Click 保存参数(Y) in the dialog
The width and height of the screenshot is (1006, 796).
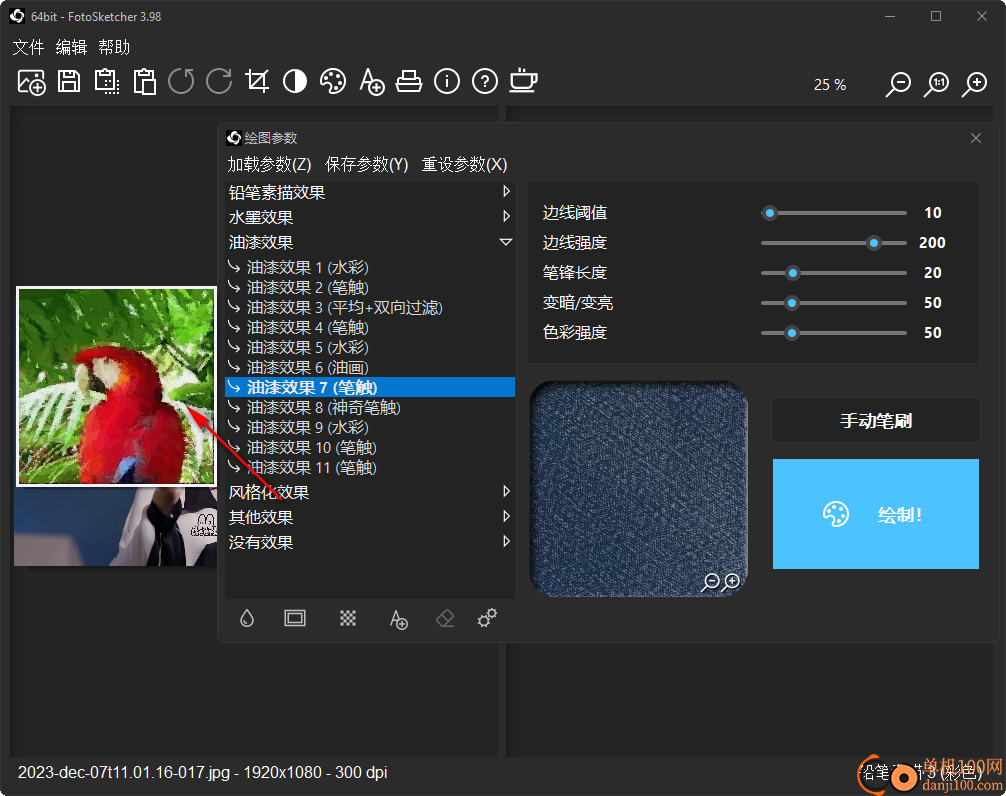point(366,164)
